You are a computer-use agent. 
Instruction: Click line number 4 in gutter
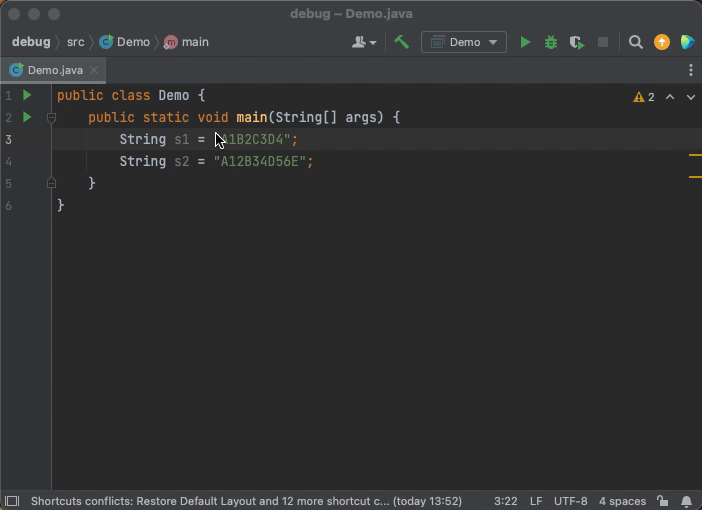click(9, 161)
